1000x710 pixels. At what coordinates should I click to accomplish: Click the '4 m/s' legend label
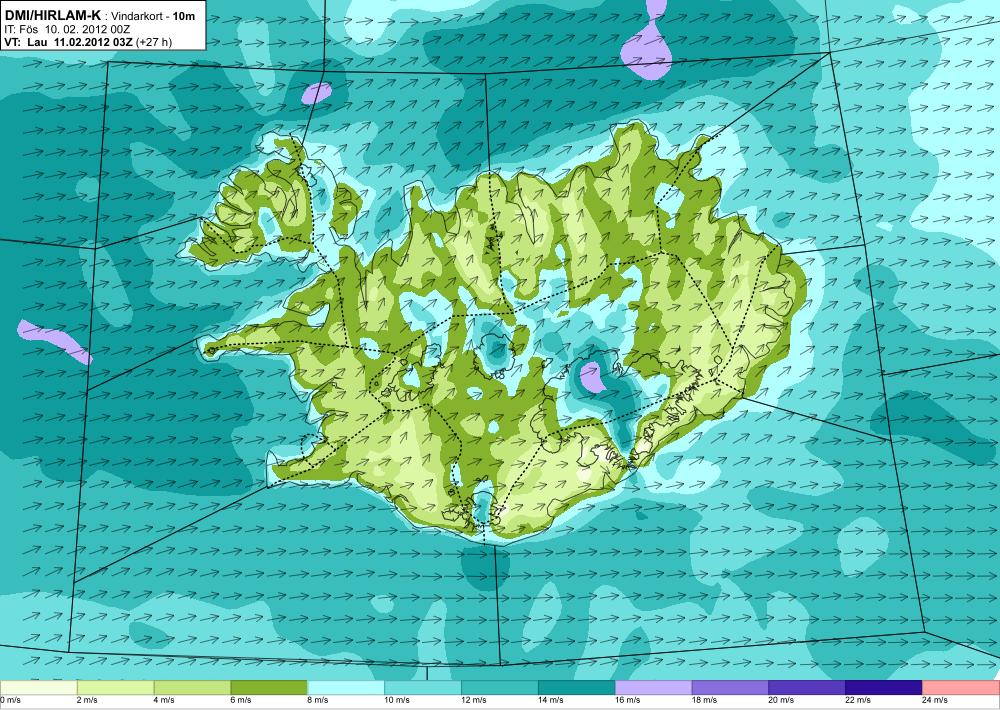click(164, 700)
